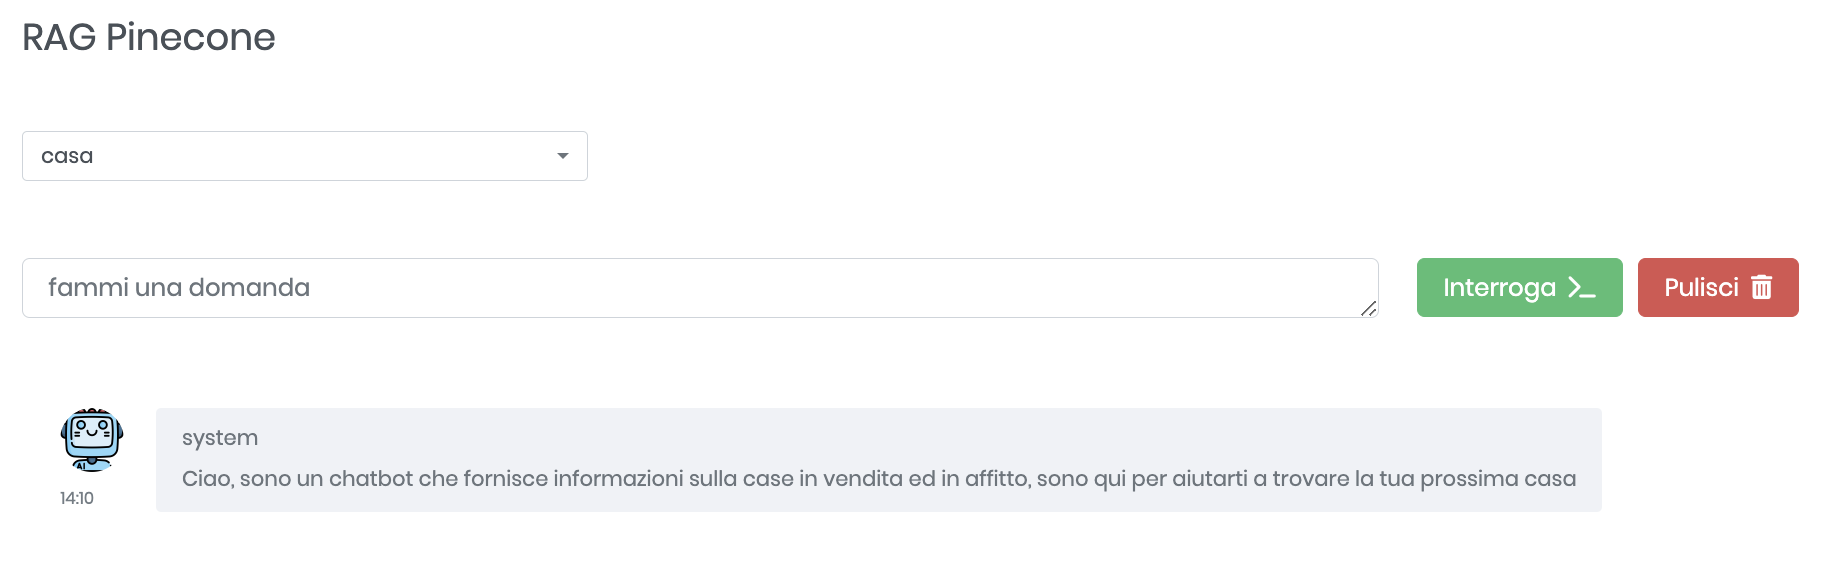The width and height of the screenshot is (1836, 582).
Task: Click the "RAG Pinecone" page heading
Action: coord(149,37)
